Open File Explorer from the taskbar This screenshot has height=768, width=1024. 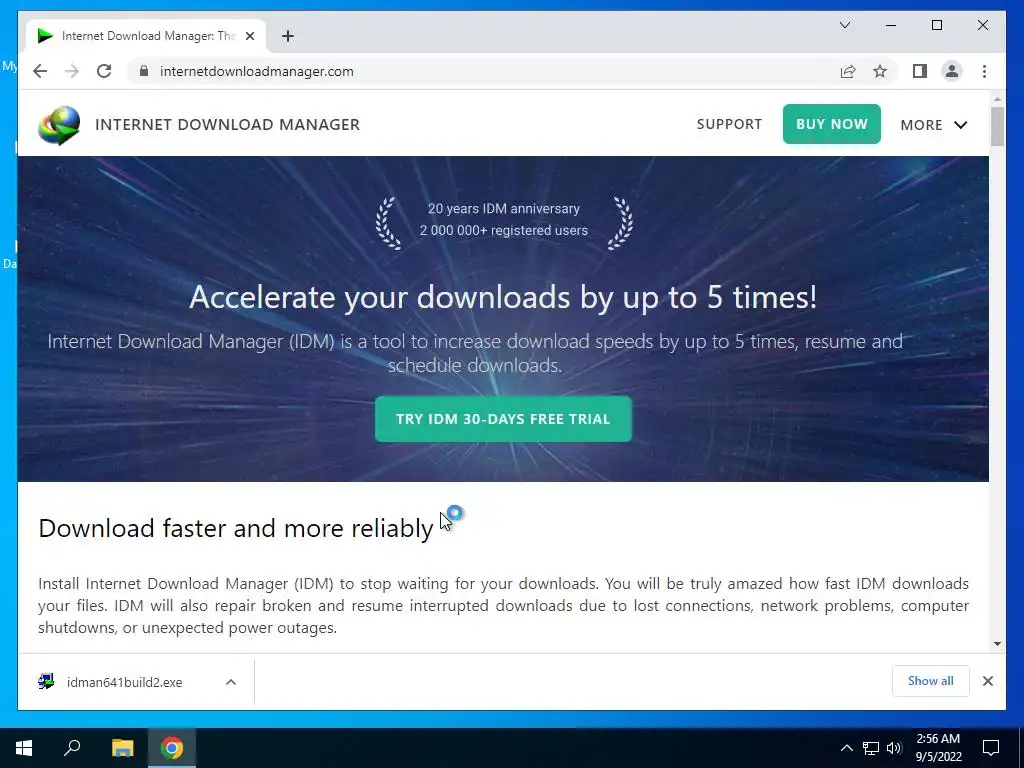(122, 748)
